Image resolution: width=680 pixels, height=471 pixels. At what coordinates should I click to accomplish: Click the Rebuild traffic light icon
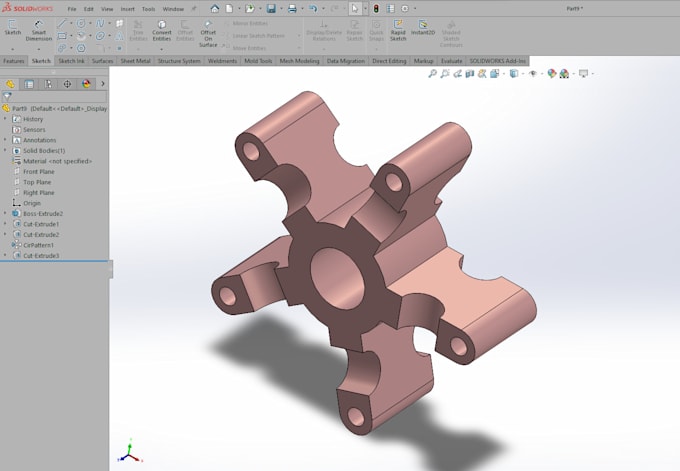click(x=376, y=8)
